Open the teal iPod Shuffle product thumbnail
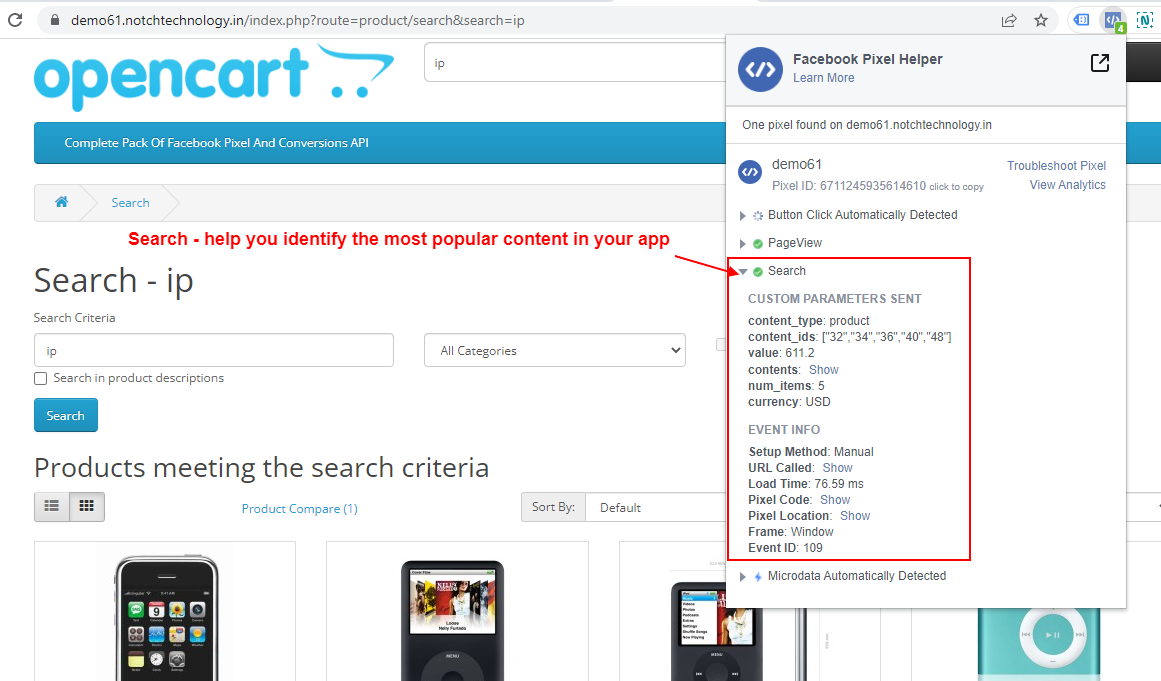The width and height of the screenshot is (1161, 681). point(1039,643)
